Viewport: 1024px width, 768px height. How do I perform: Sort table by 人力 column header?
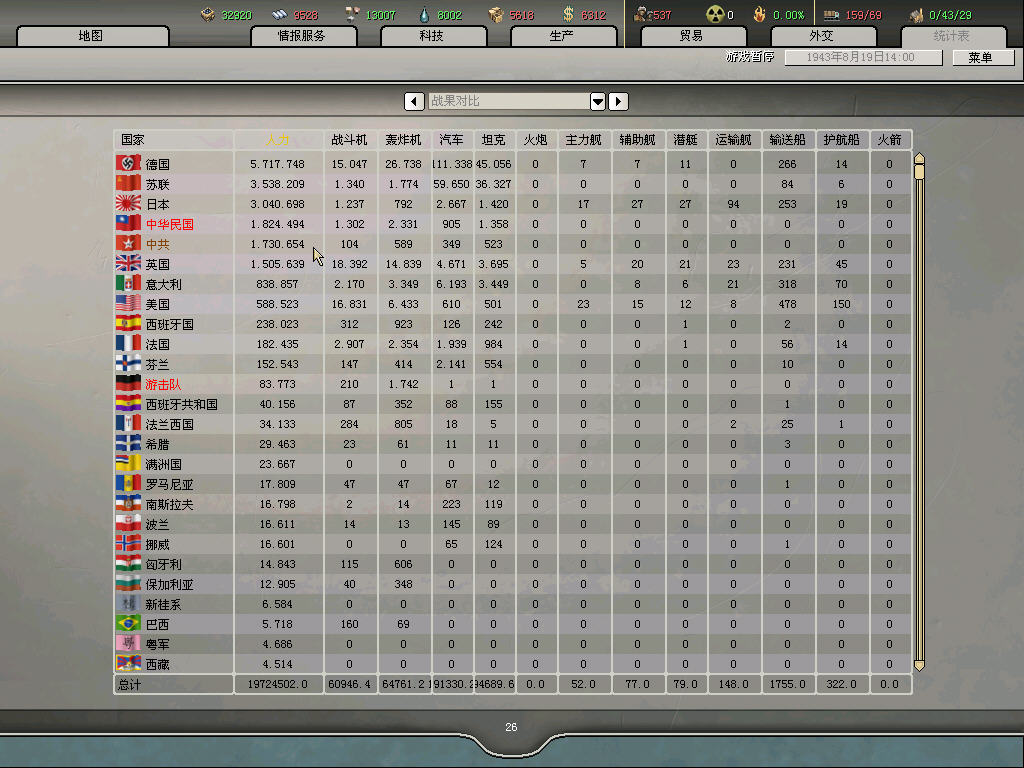[x=278, y=140]
